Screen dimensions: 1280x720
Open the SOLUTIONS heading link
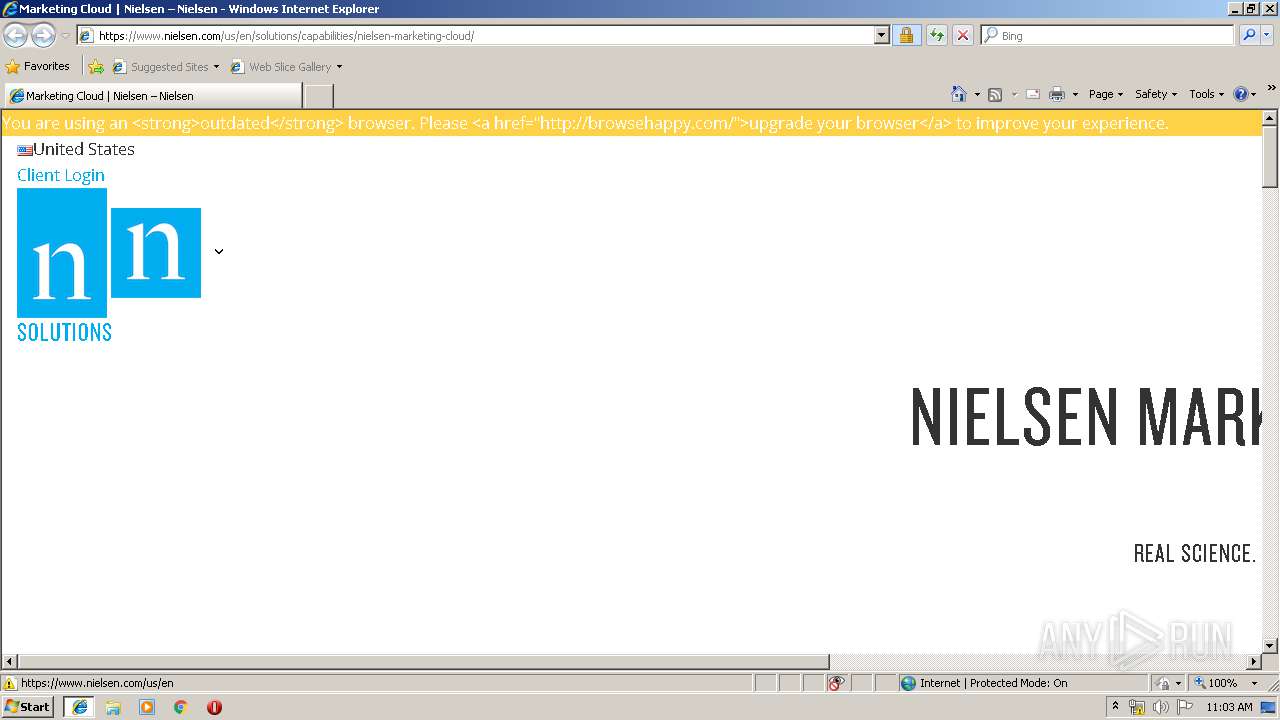click(x=64, y=332)
